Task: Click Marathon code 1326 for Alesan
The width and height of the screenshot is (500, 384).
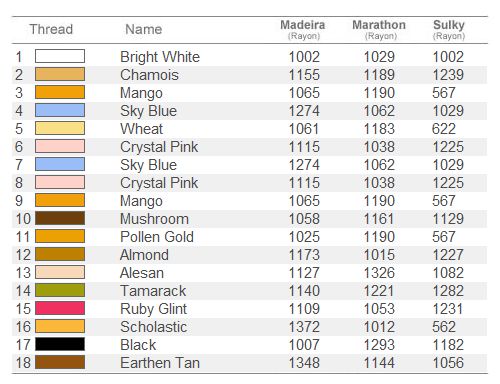Action: coord(379,273)
